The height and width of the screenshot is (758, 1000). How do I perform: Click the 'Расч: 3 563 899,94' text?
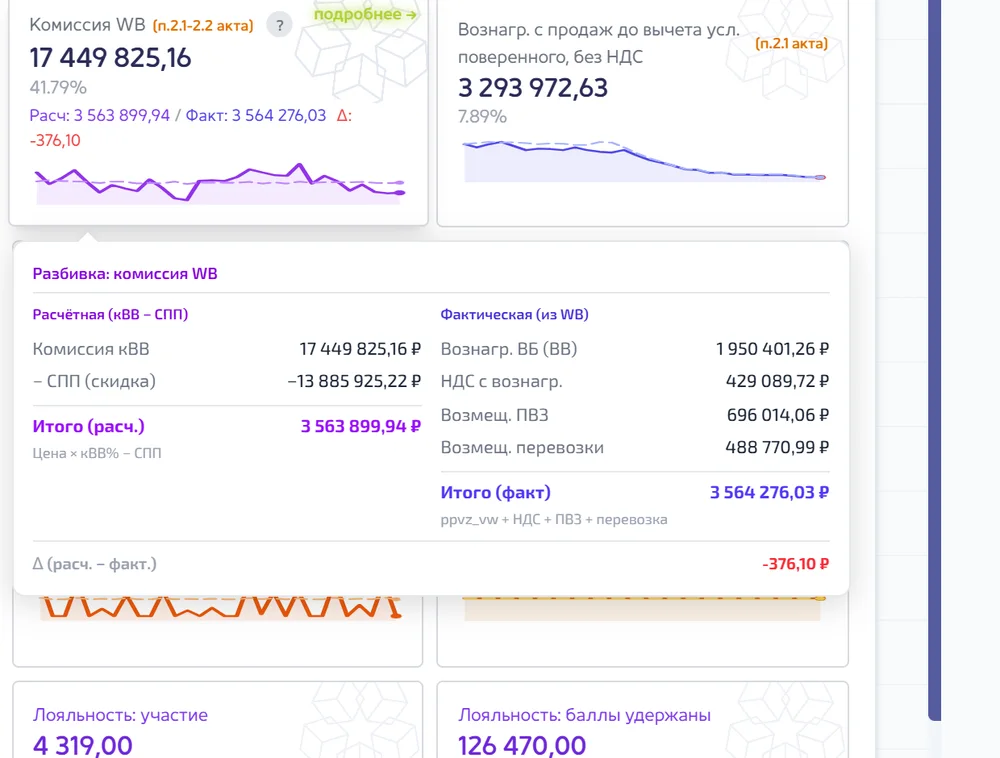99,115
